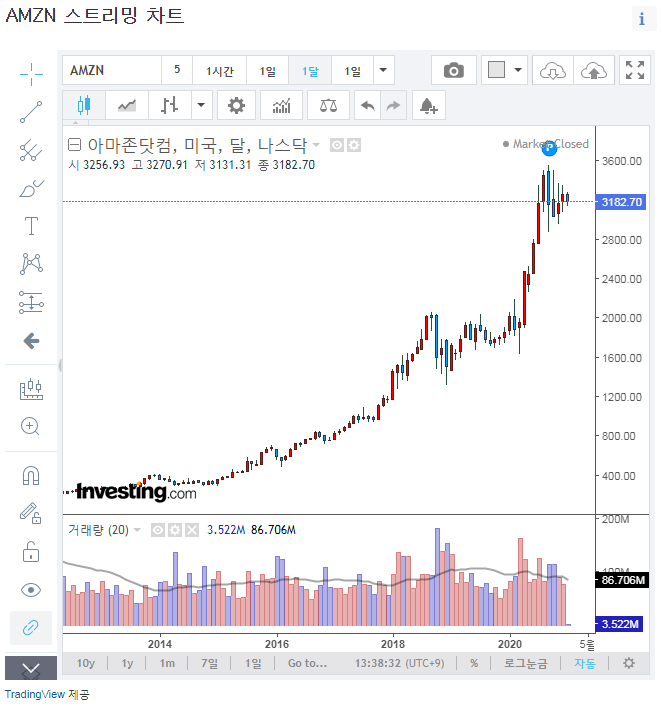The width and height of the screenshot is (663, 710).
Task: Click the 13:38:32 (UTC+9) timezone menu
Action: (399, 663)
